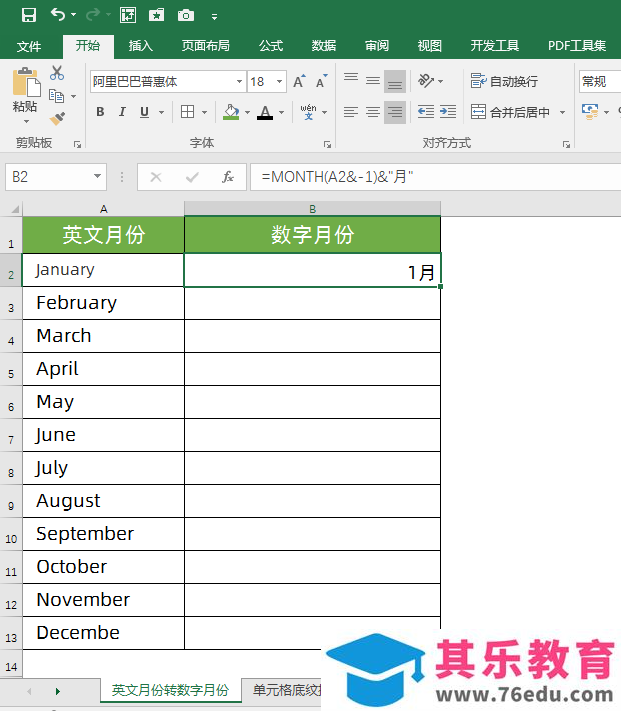This screenshot has height=711, width=621.
Task: Undo the last action
Action: click(58, 15)
